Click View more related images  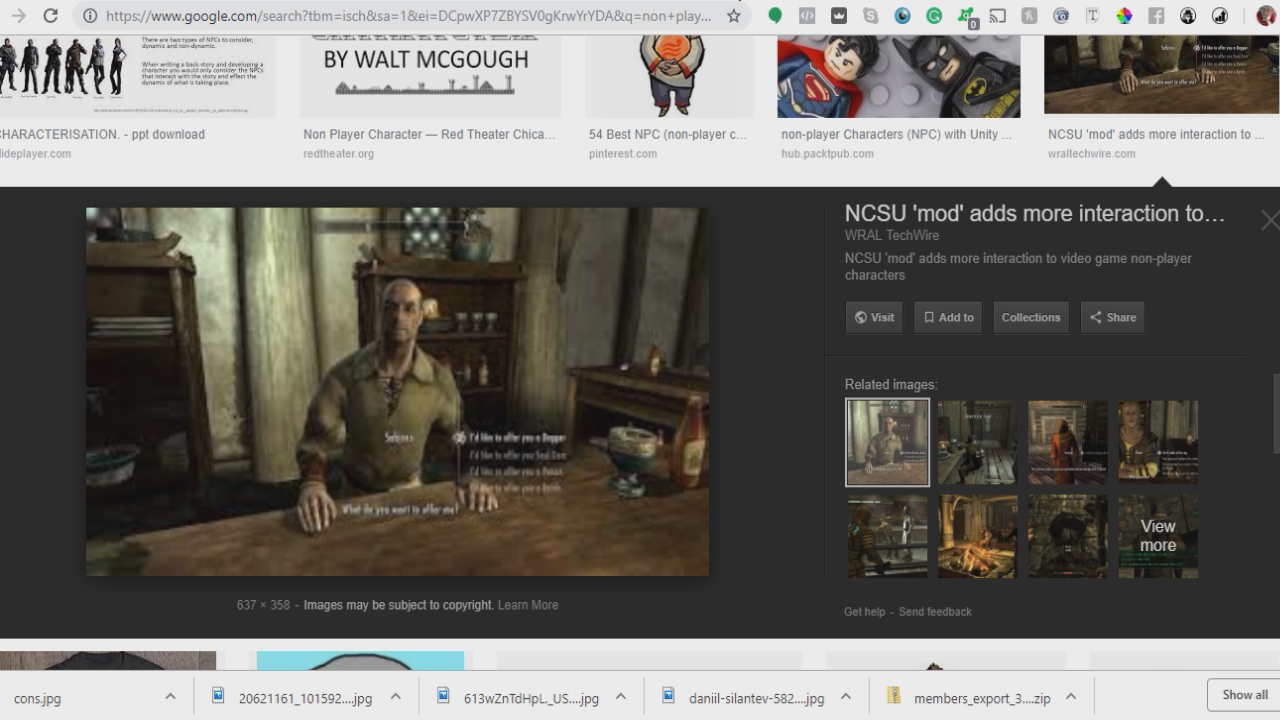(x=1158, y=536)
